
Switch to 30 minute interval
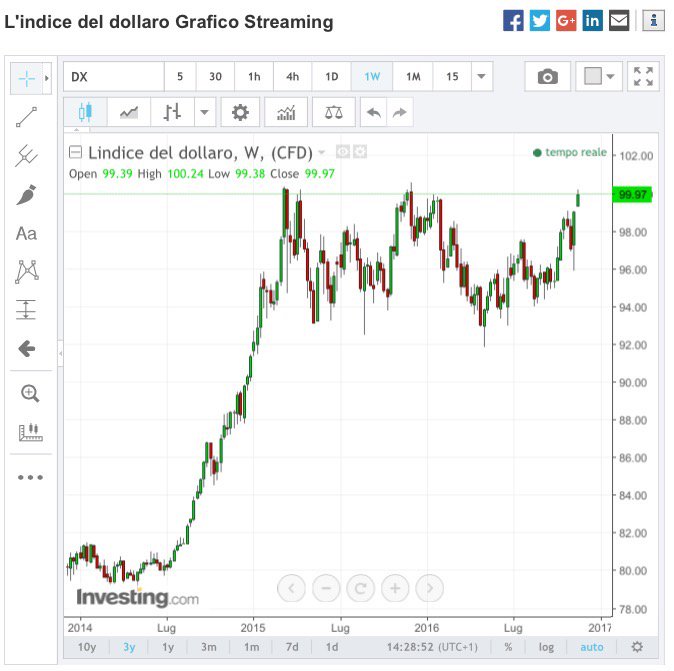pyautogui.click(x=215, y=77)
